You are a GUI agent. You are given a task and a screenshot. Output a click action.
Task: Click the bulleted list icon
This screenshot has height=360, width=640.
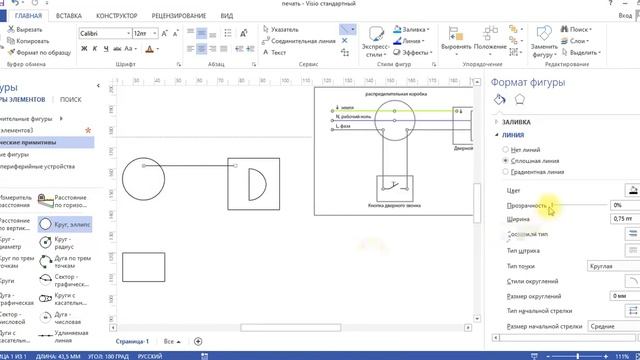[228, 33]
